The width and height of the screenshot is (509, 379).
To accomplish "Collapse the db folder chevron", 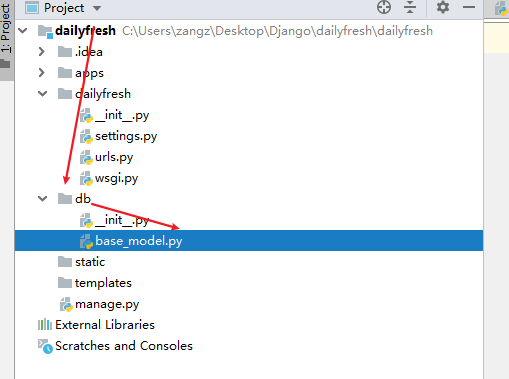I will 42,199.
